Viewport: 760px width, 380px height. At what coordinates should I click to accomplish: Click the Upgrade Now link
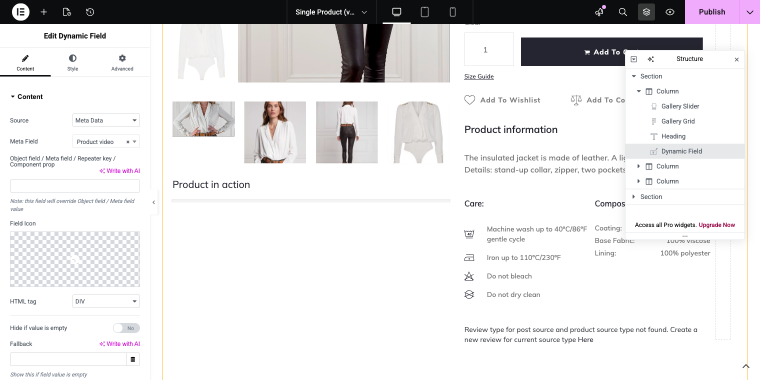[x=716, y=225]
